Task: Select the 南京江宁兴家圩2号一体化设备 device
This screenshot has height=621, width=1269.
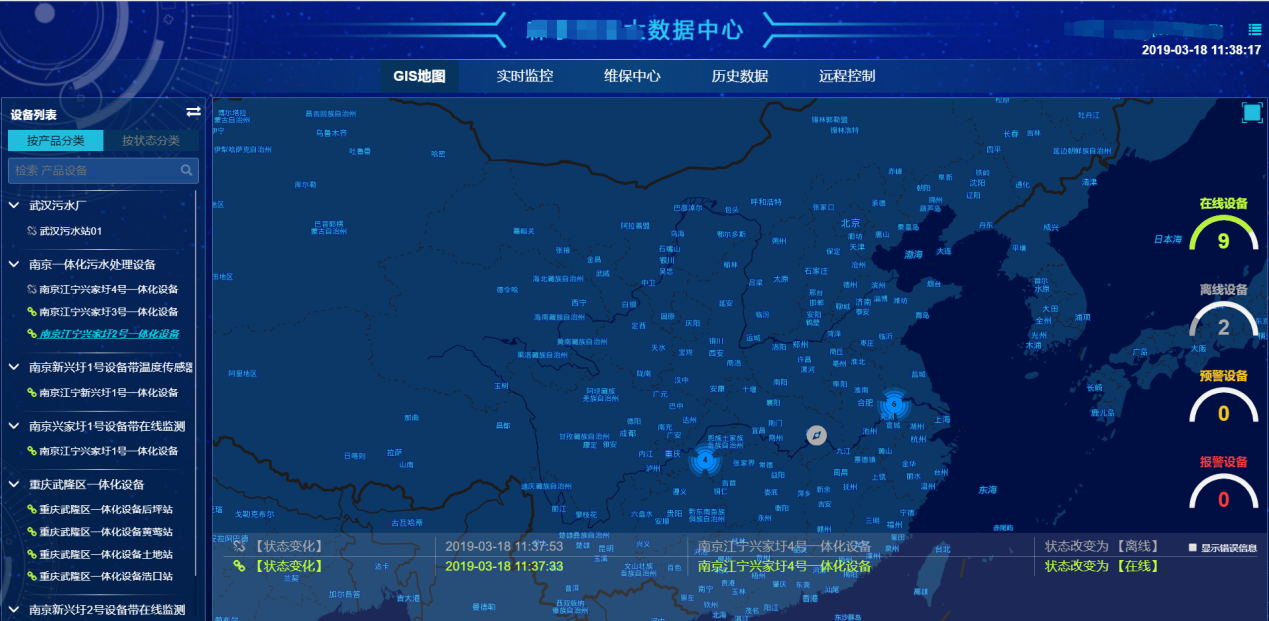Action: 110,332
